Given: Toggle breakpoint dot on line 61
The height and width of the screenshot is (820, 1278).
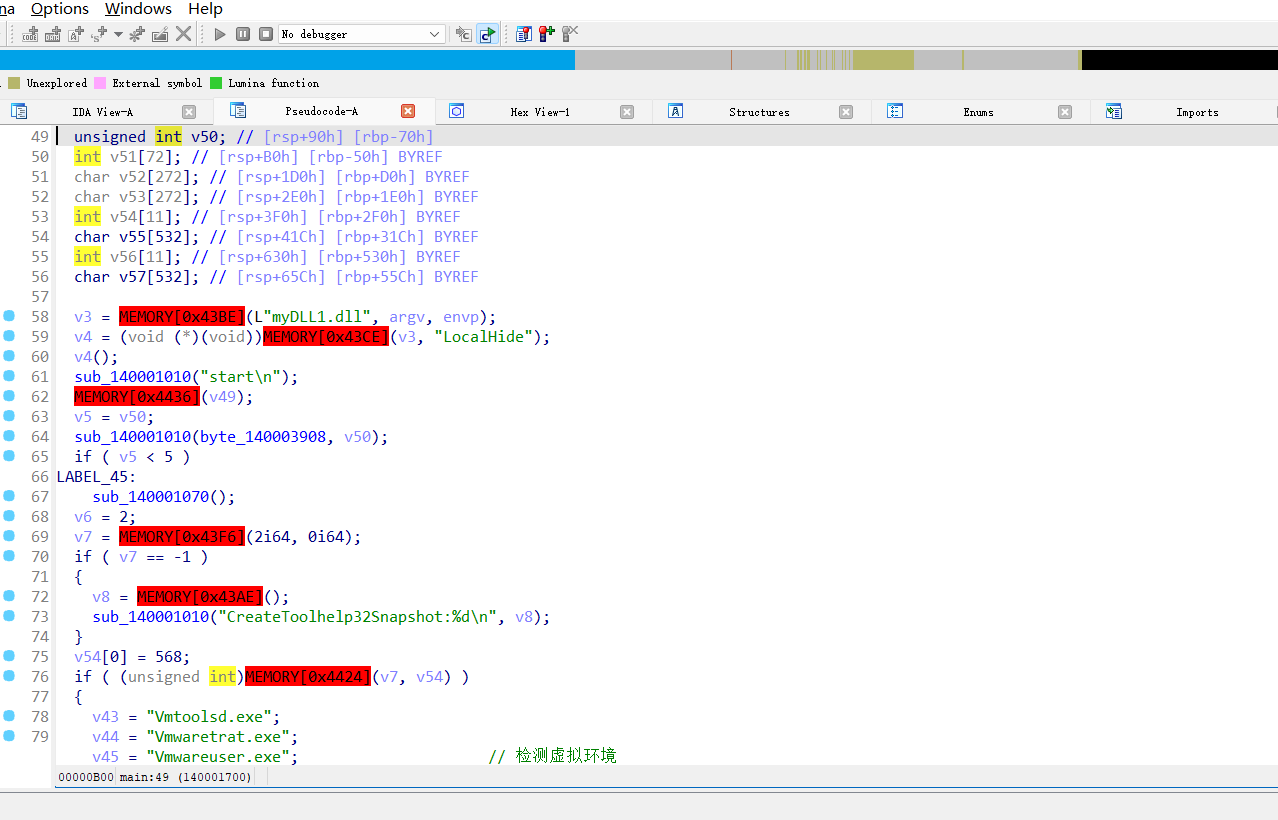Looking at the screenshot, I should coord(9,376).
